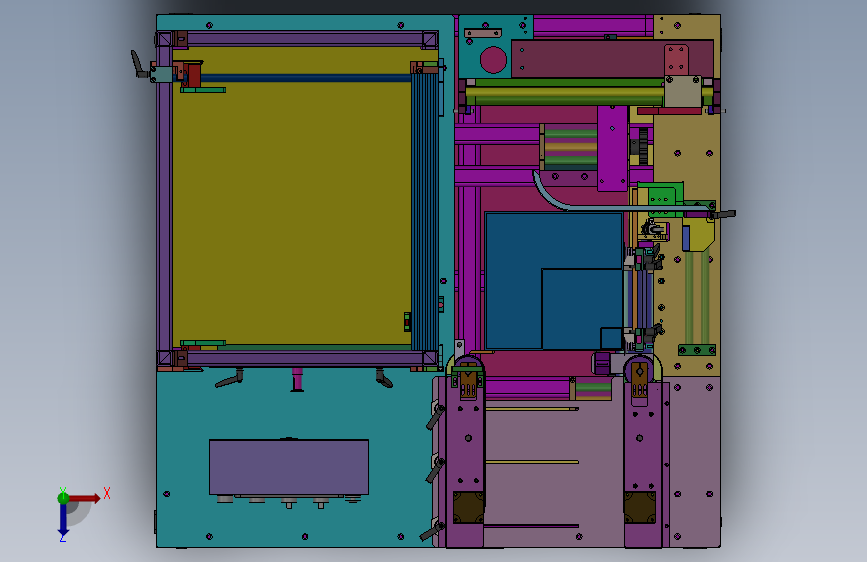Select the long green-yellow cylinder roller
This screenshot has height=562, width=867.
[x=565, y=92]
